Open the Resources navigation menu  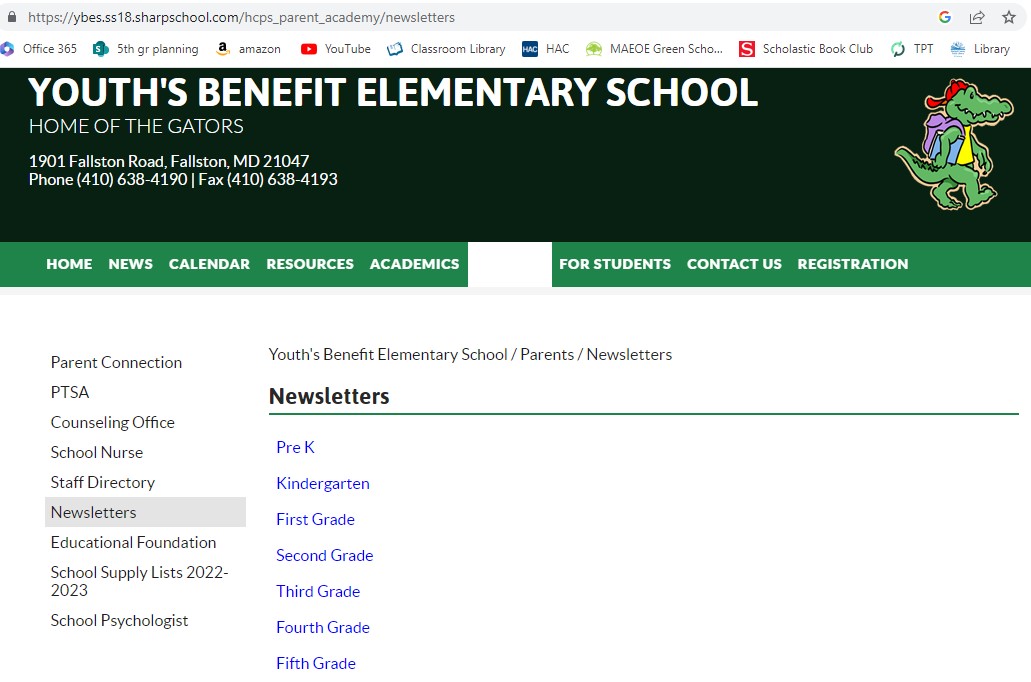pyautogui.click(x=310, y=264)
